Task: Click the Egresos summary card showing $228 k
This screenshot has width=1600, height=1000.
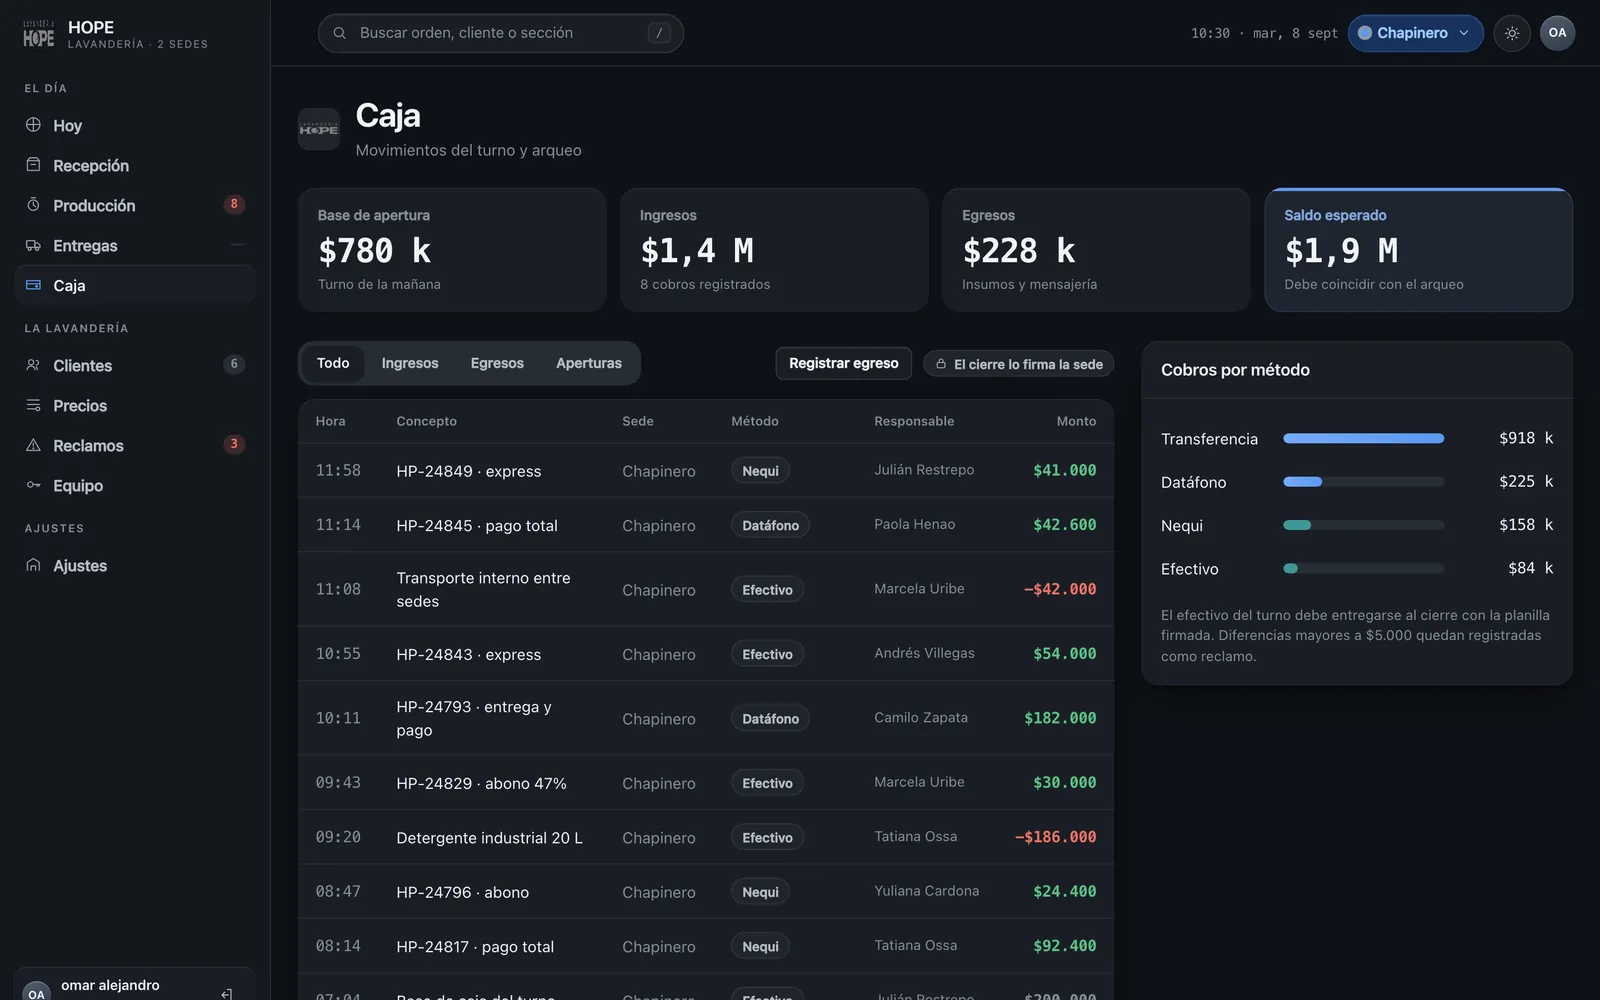Action: pyautogui.click(x=1096, y=250)
